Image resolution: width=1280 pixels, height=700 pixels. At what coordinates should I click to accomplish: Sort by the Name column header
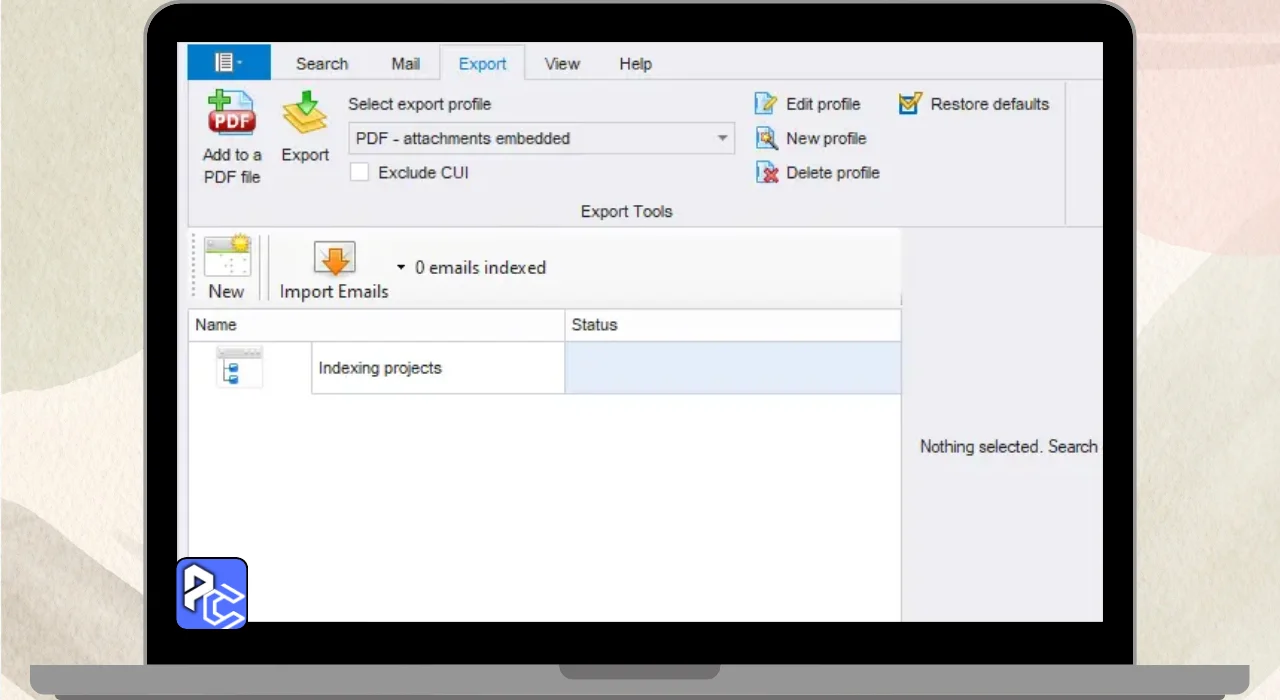(x=377, y=325)
